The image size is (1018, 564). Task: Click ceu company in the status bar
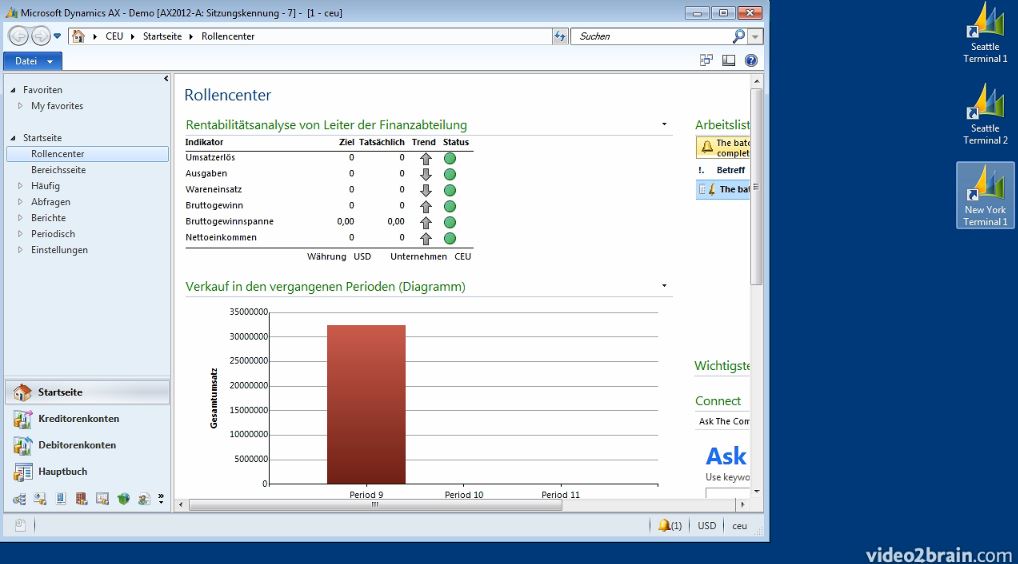tap(739, 526)
